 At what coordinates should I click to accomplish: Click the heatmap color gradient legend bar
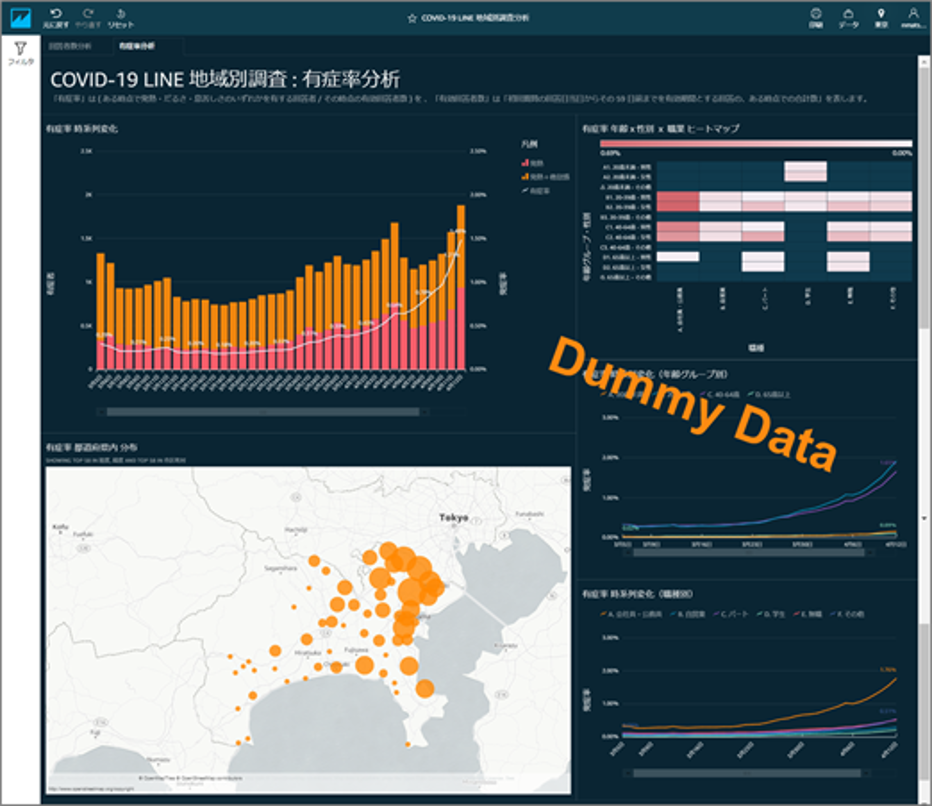[x=756, y=143]
